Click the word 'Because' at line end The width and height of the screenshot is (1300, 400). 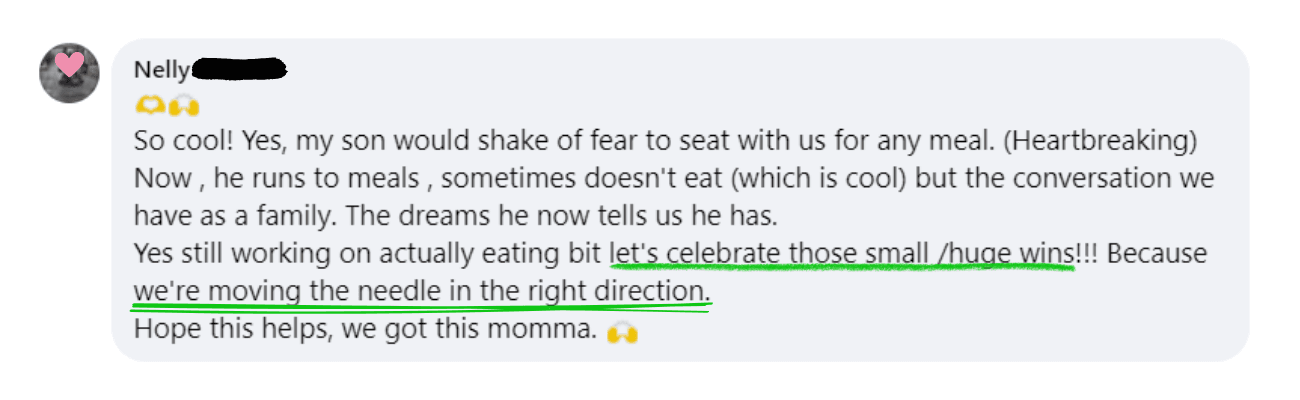1157,255
